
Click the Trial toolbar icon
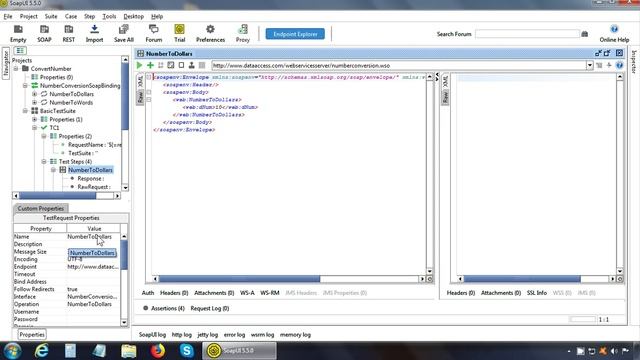pyautogui.click(x=180, y=33)
